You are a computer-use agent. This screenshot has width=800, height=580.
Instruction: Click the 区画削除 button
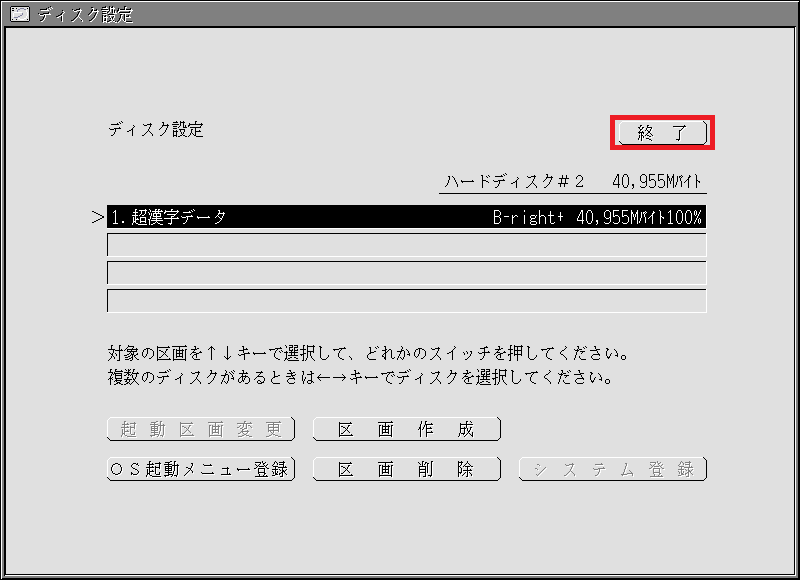pyautogui.click(x=406, y=469)
